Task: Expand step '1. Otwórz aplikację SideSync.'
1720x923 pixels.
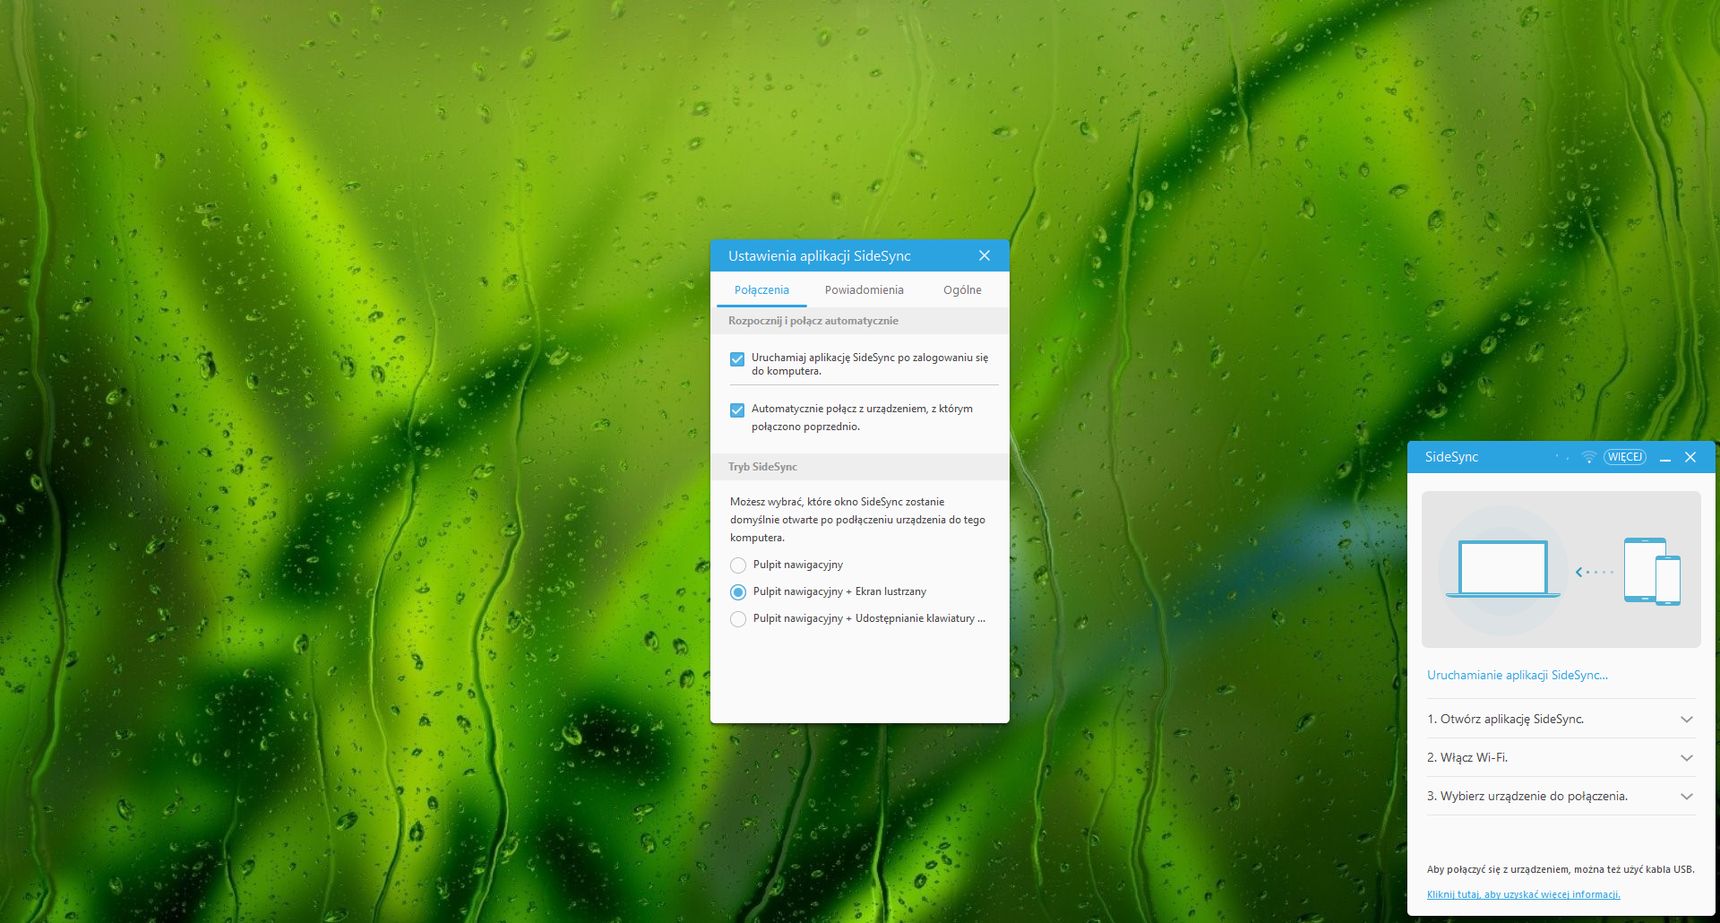Action: pos(1561,719)
